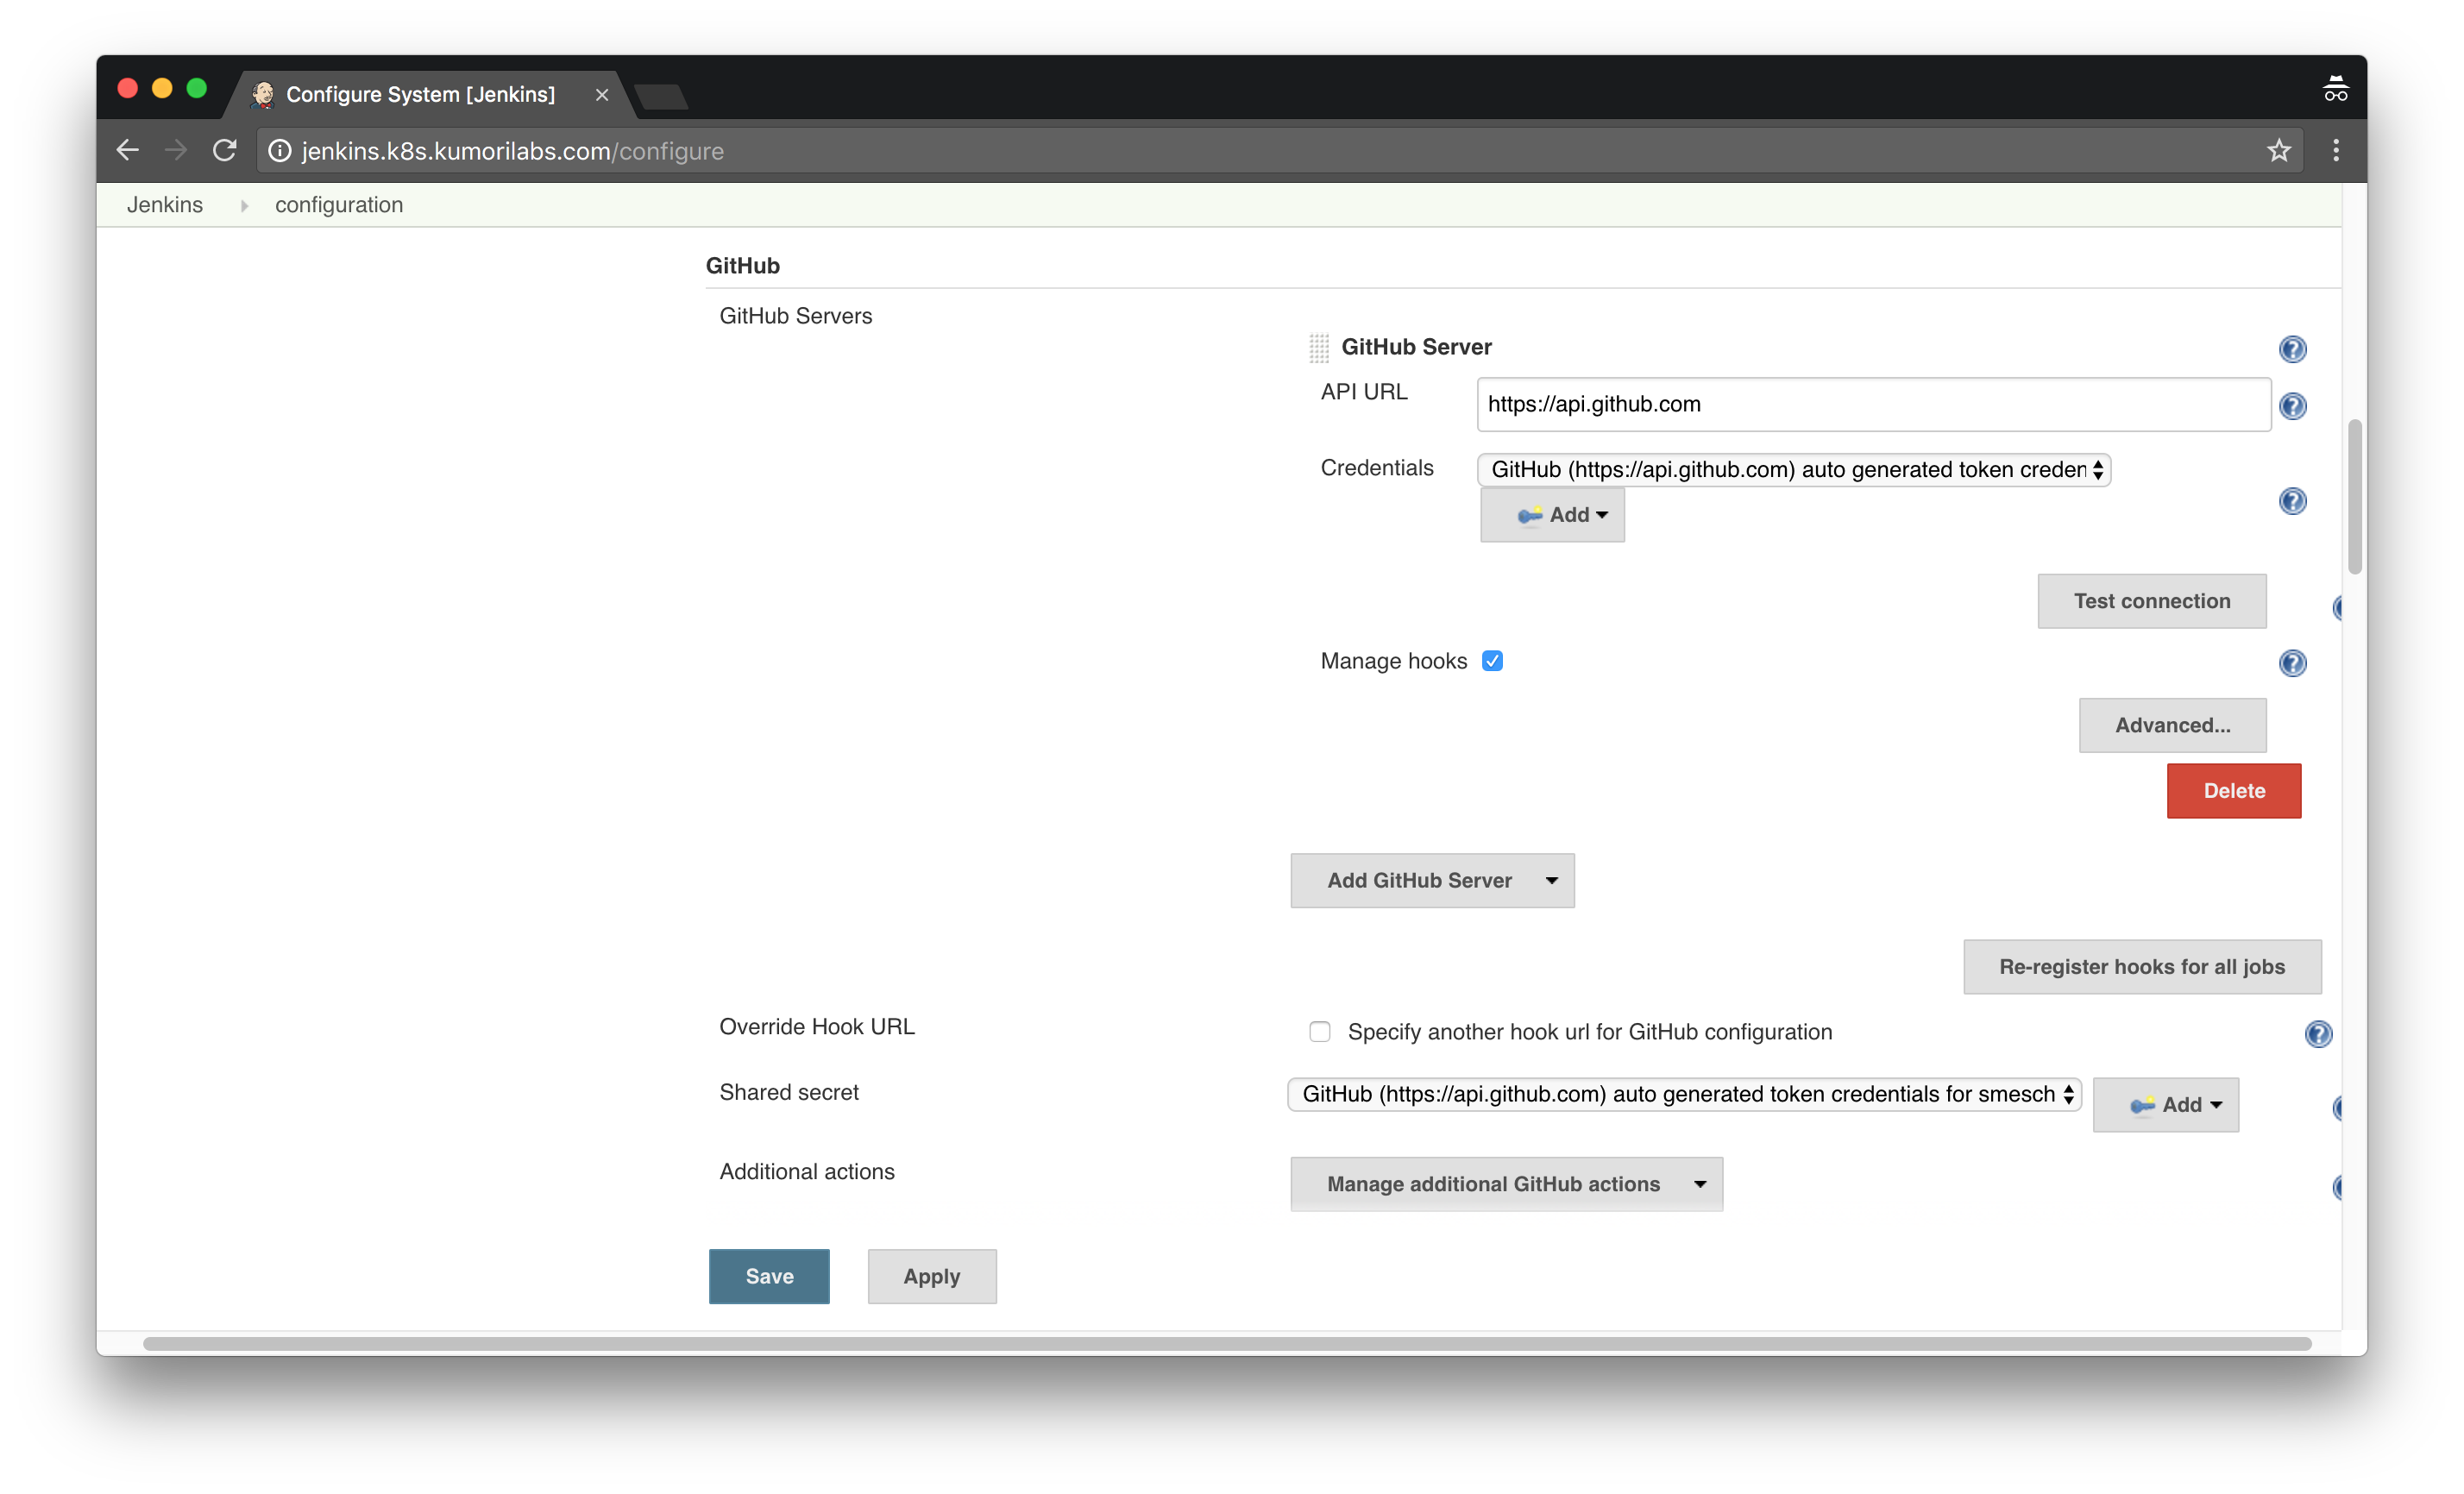2464x1494 pixels.
Task: Click the configuration breadcrumb link
Action: (x=339, y=205)
